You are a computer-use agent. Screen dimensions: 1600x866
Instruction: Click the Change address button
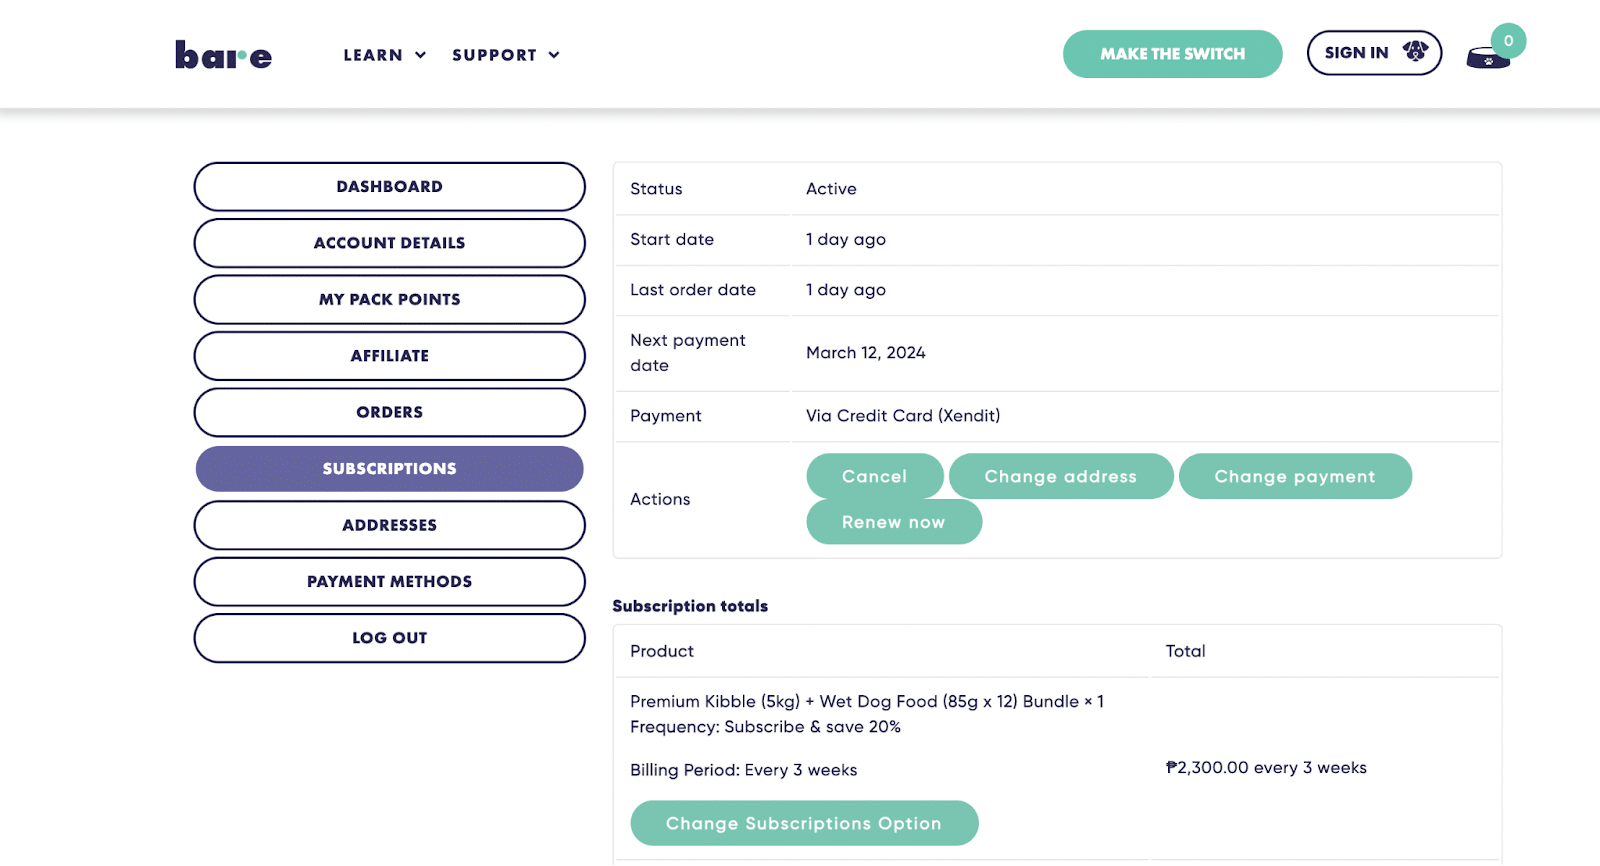click(x=1060, y=477)
